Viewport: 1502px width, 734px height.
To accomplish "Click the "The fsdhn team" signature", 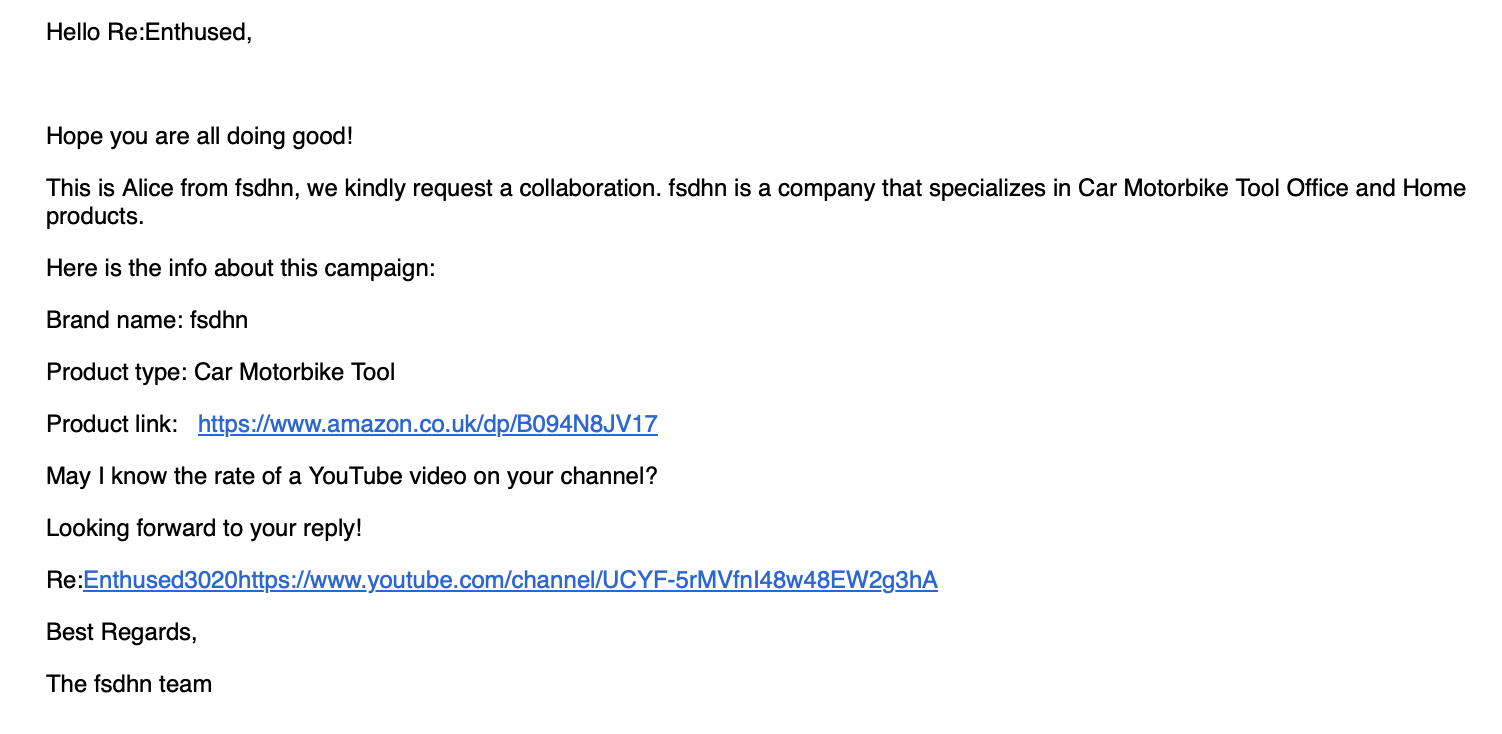I will [129, 684].
